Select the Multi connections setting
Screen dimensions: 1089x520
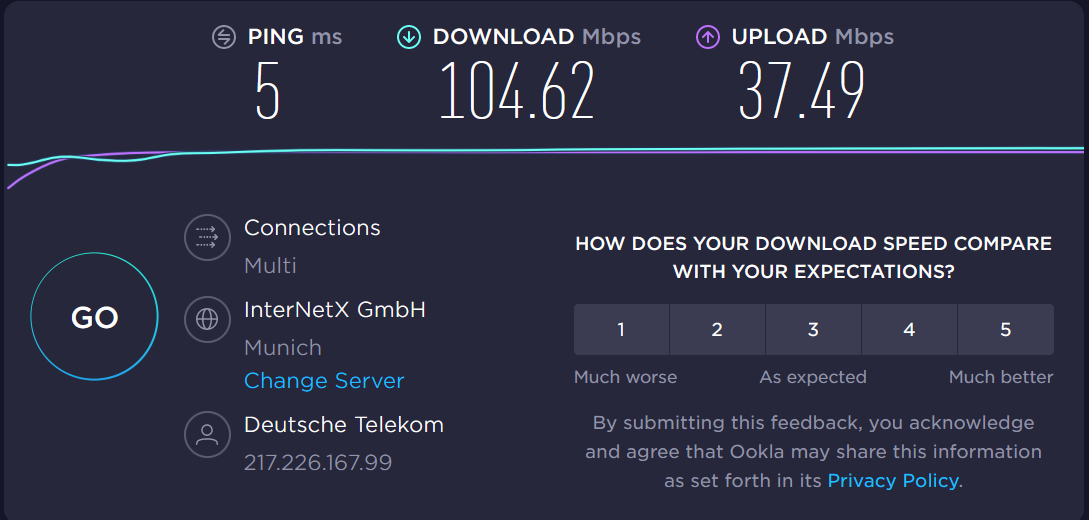(x=270, y=265)
